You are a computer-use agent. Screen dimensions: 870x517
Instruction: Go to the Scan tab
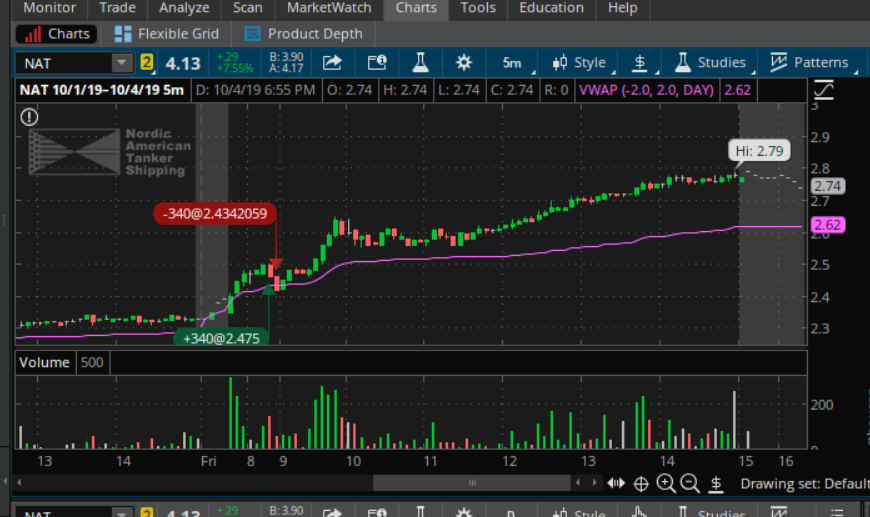tap(247, 8)
